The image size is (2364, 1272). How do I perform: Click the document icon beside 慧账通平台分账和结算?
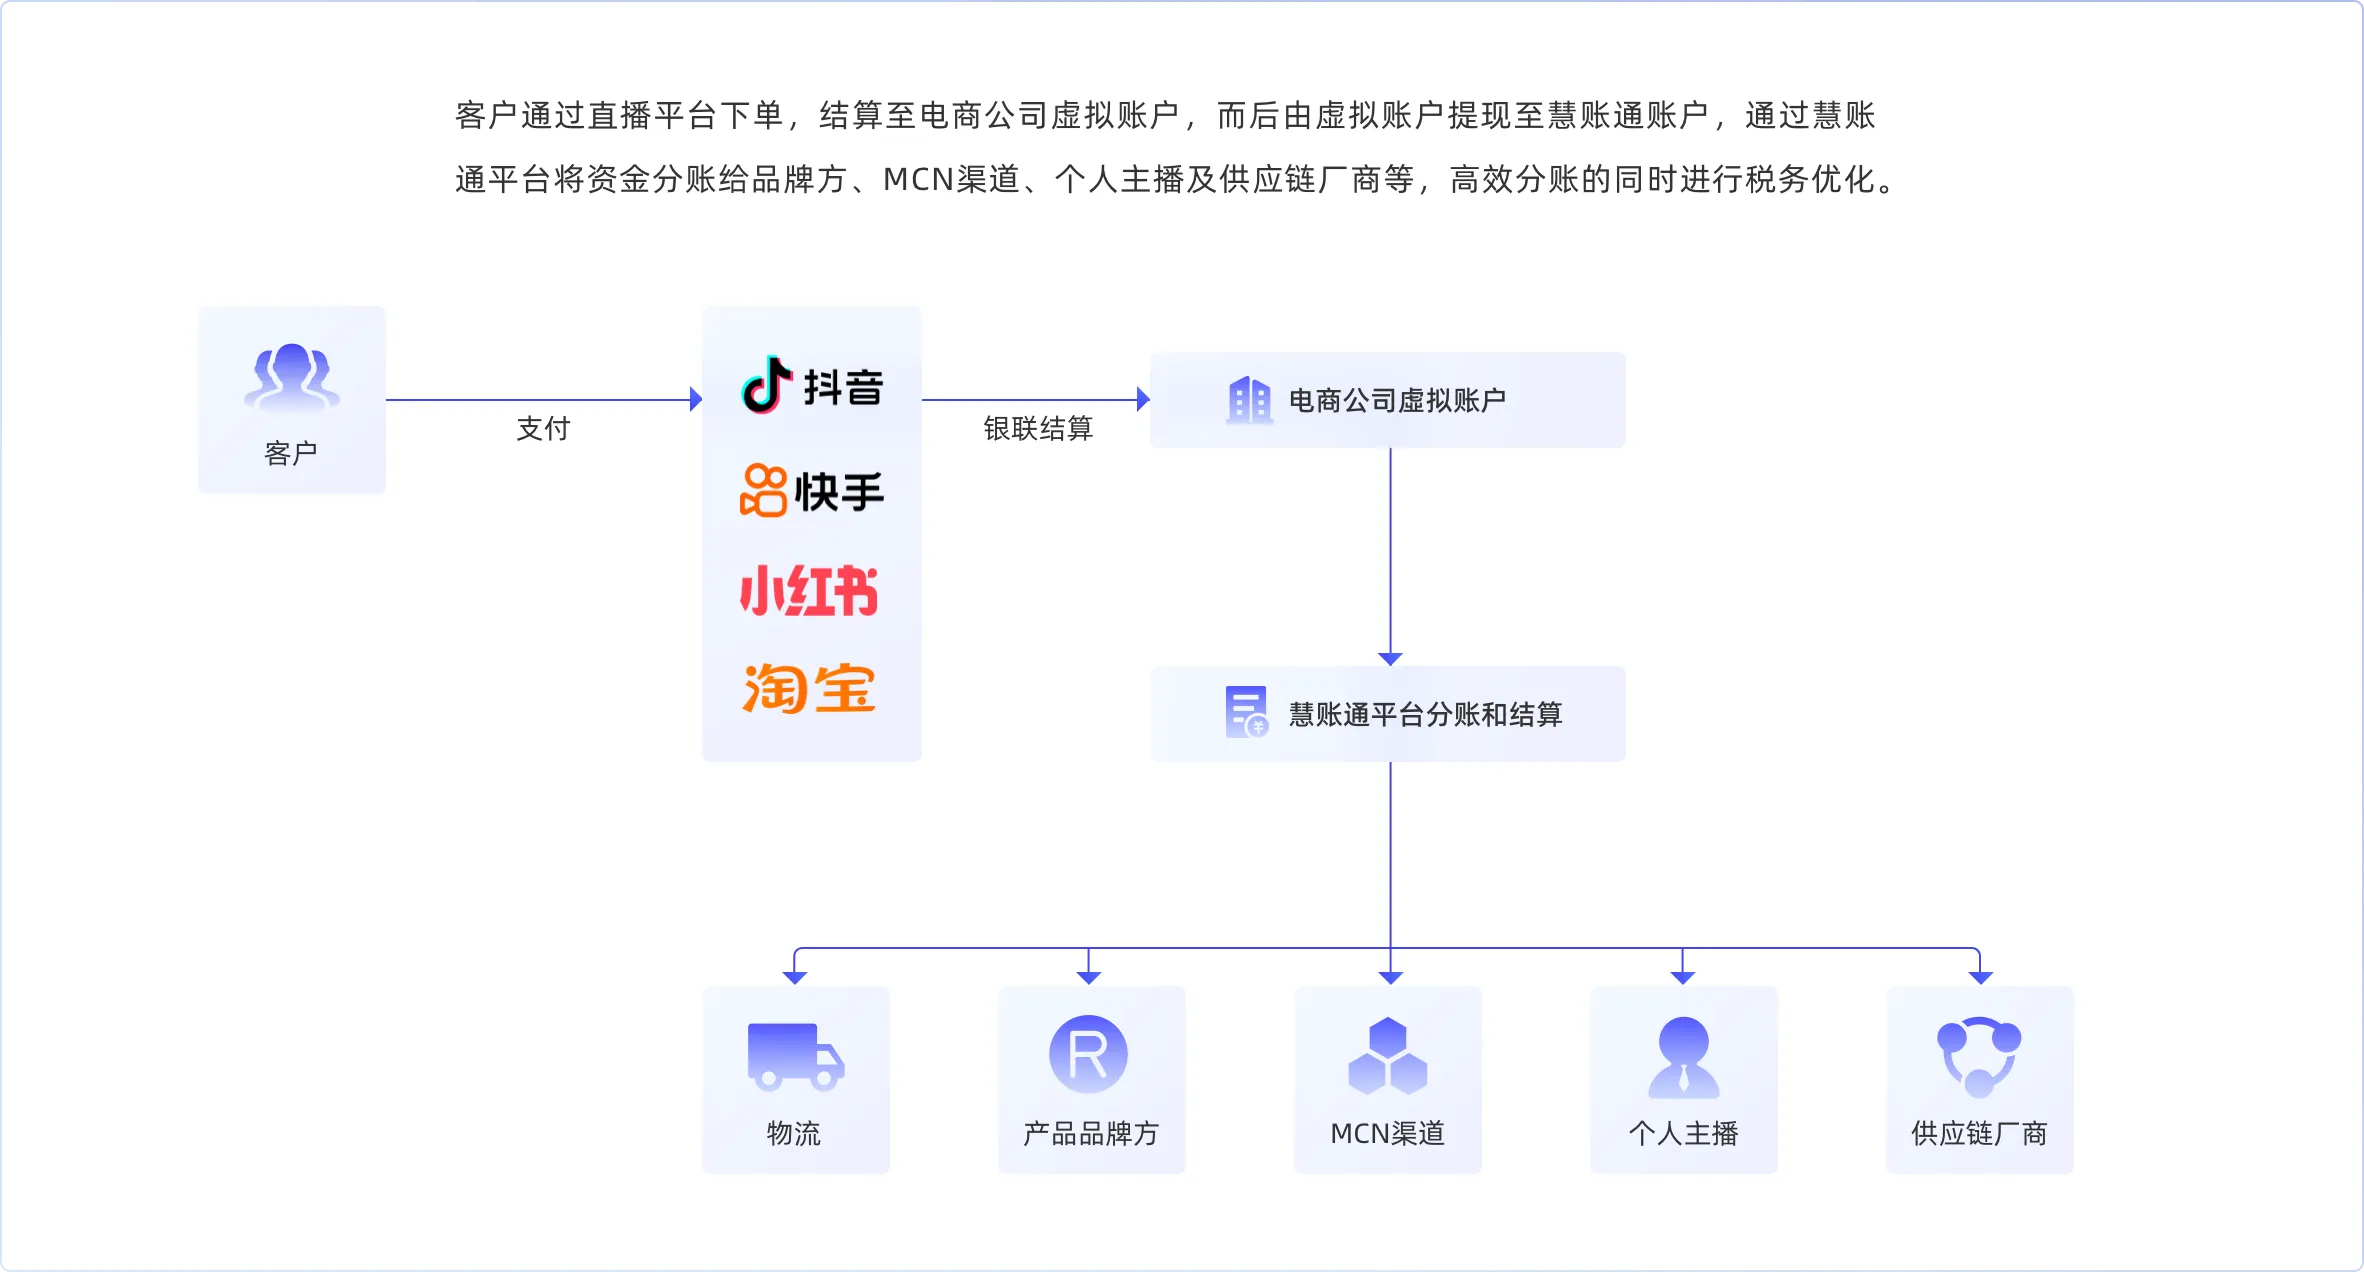tap(1247, 712)
